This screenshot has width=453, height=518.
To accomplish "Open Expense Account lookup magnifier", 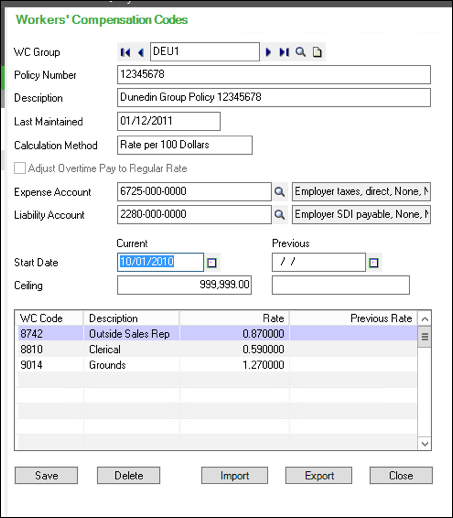I will click(x=279, y=192).
